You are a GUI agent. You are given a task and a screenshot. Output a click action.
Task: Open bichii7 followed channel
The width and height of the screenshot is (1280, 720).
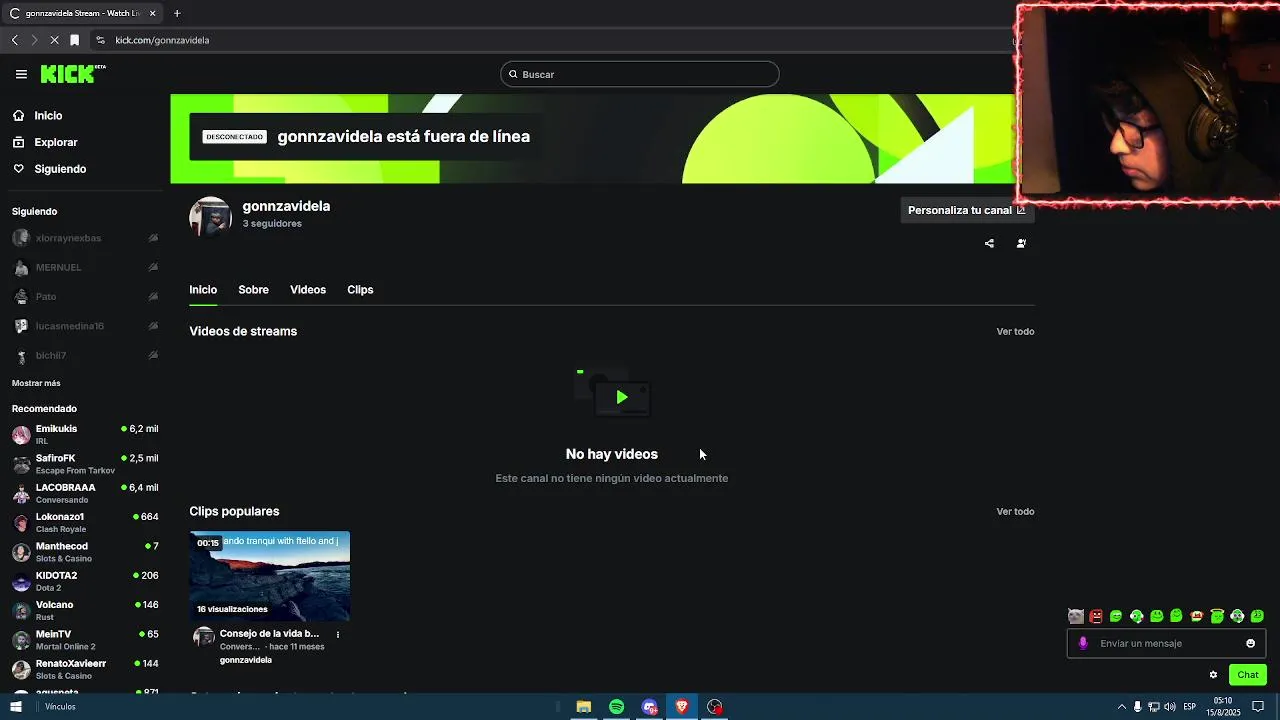(85, 355)
